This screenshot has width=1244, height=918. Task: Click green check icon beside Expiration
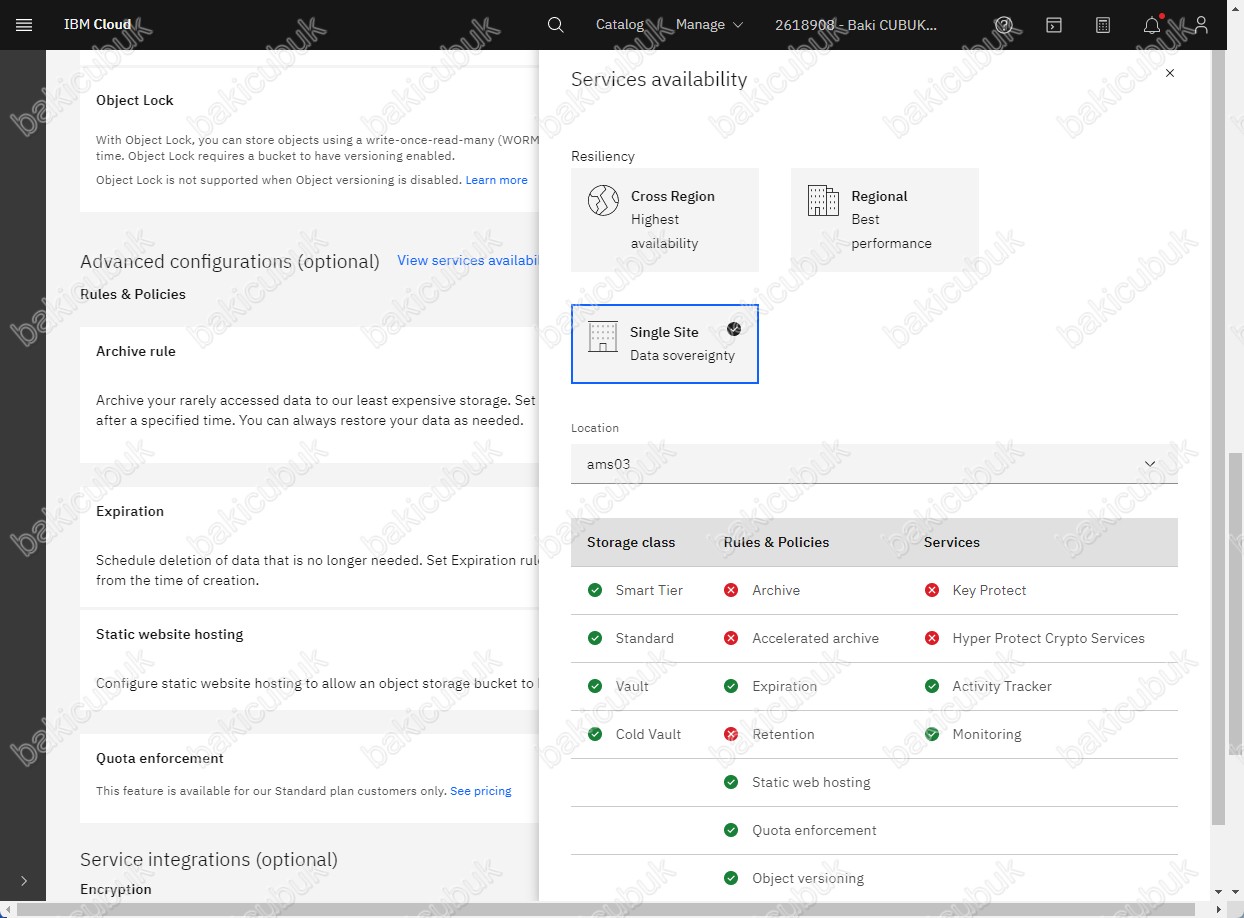tap(731, 686)
